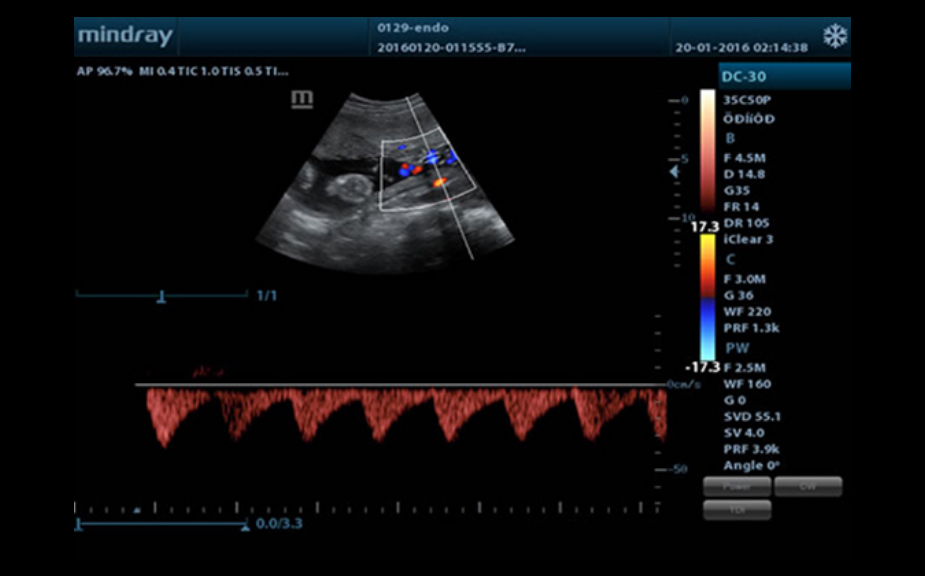Click the focus position arrow on depth scale
The height and width of the screenshot is (576, 925).
[675, 172]
